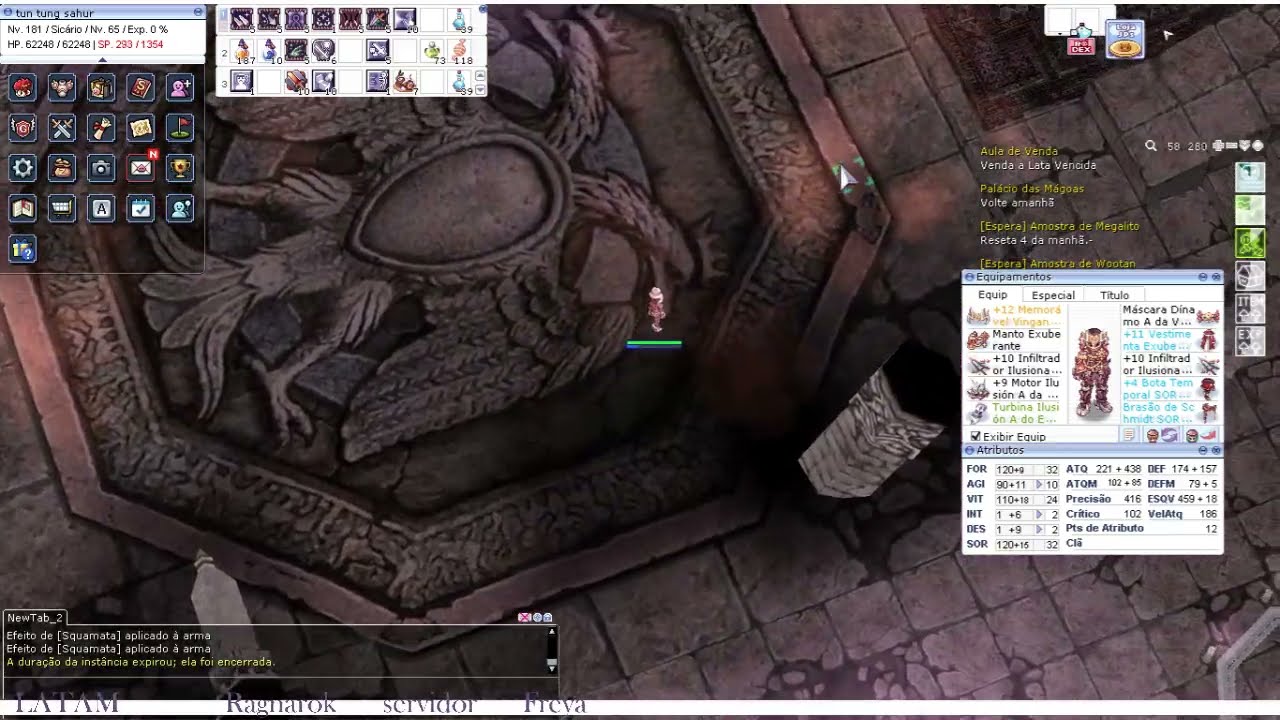Increase DES stat with arrow
This screenshot has height=720, width=1280.
(x=1039, y=529)
